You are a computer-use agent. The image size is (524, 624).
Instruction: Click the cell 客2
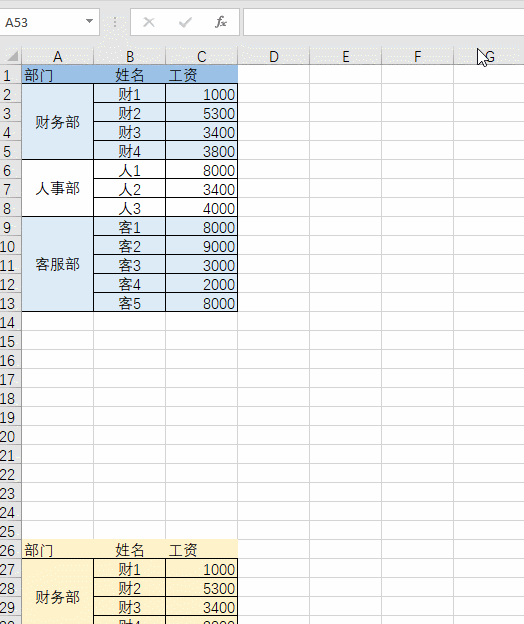(130, 246)
